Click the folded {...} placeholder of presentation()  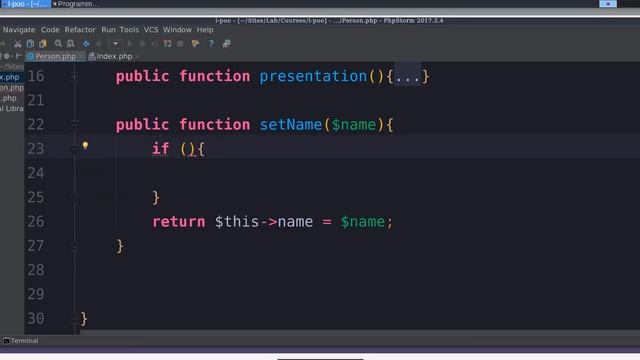pos(408,76)
